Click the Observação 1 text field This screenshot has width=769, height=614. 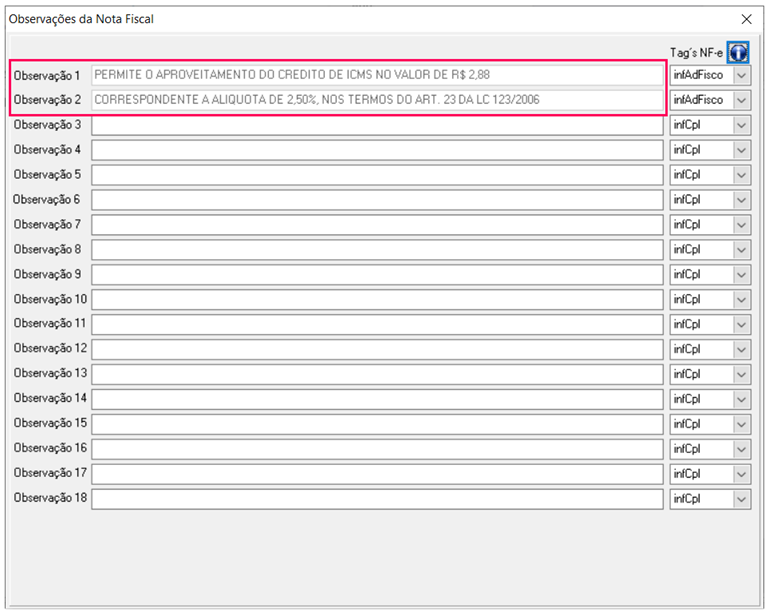(x=377, y=75)
